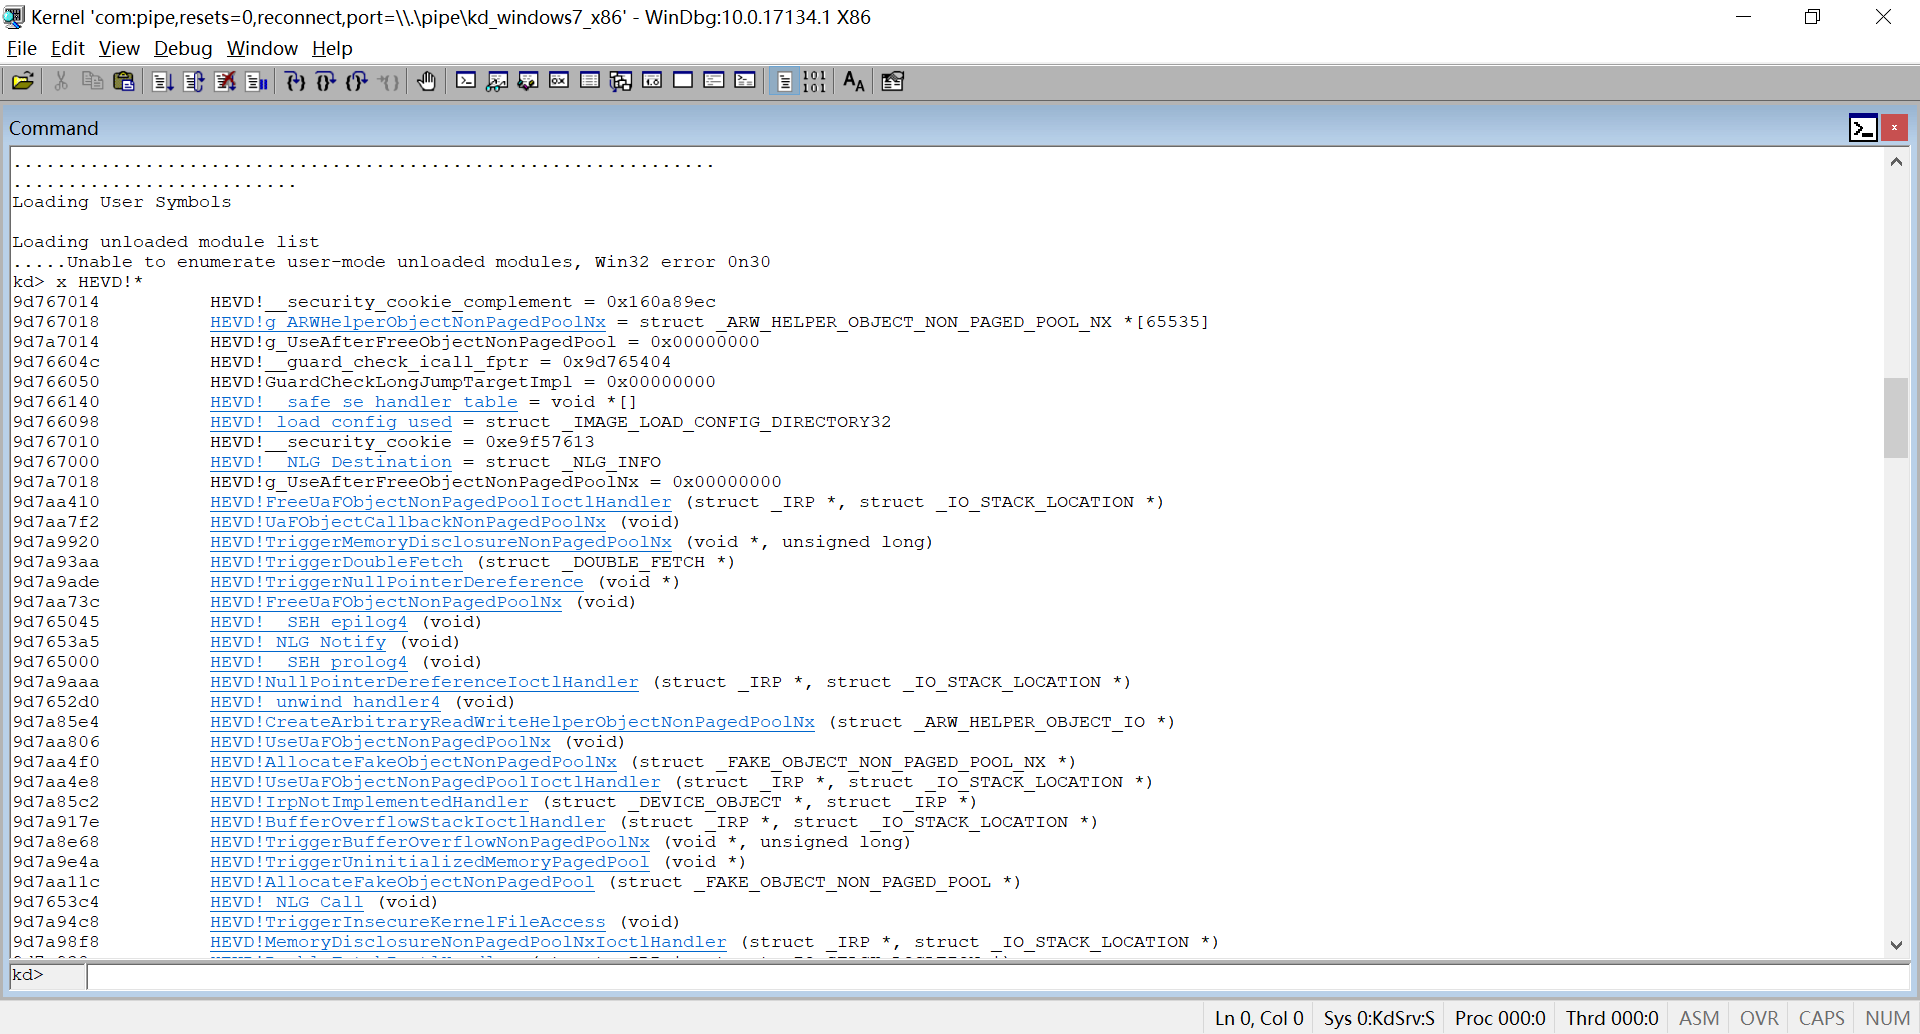Follow the HEVD!FreeUaFObjectNonPagedPoolIoctlHandler link
The image size is (1920, 1034).
[x=441, y=502]
